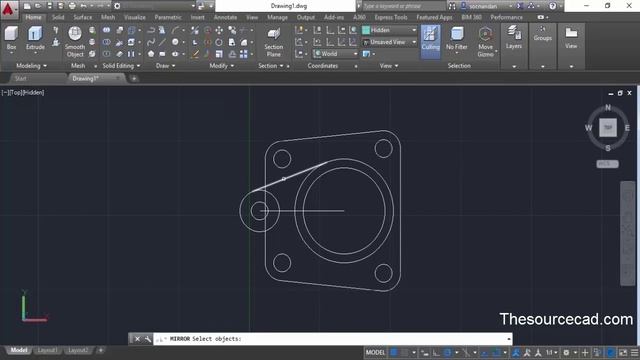Expand the Modeling panel
The image size is (640, 360).
(x=31, y=66)
